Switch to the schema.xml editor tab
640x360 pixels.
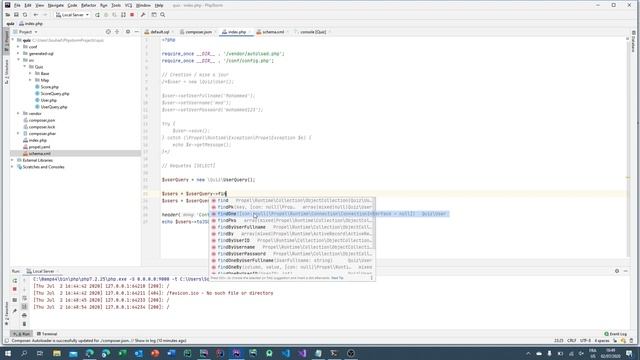272,32
